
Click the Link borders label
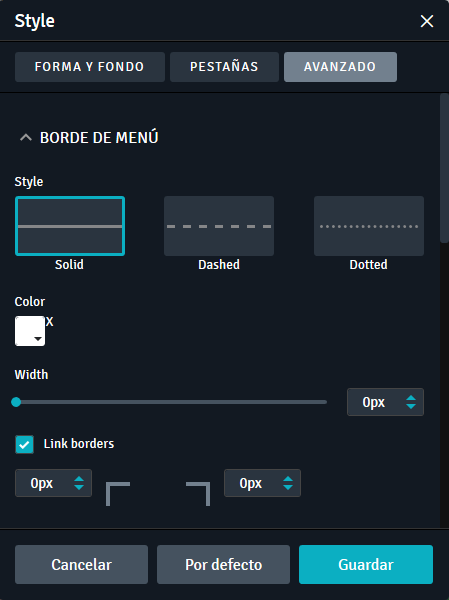click(79, 444)
